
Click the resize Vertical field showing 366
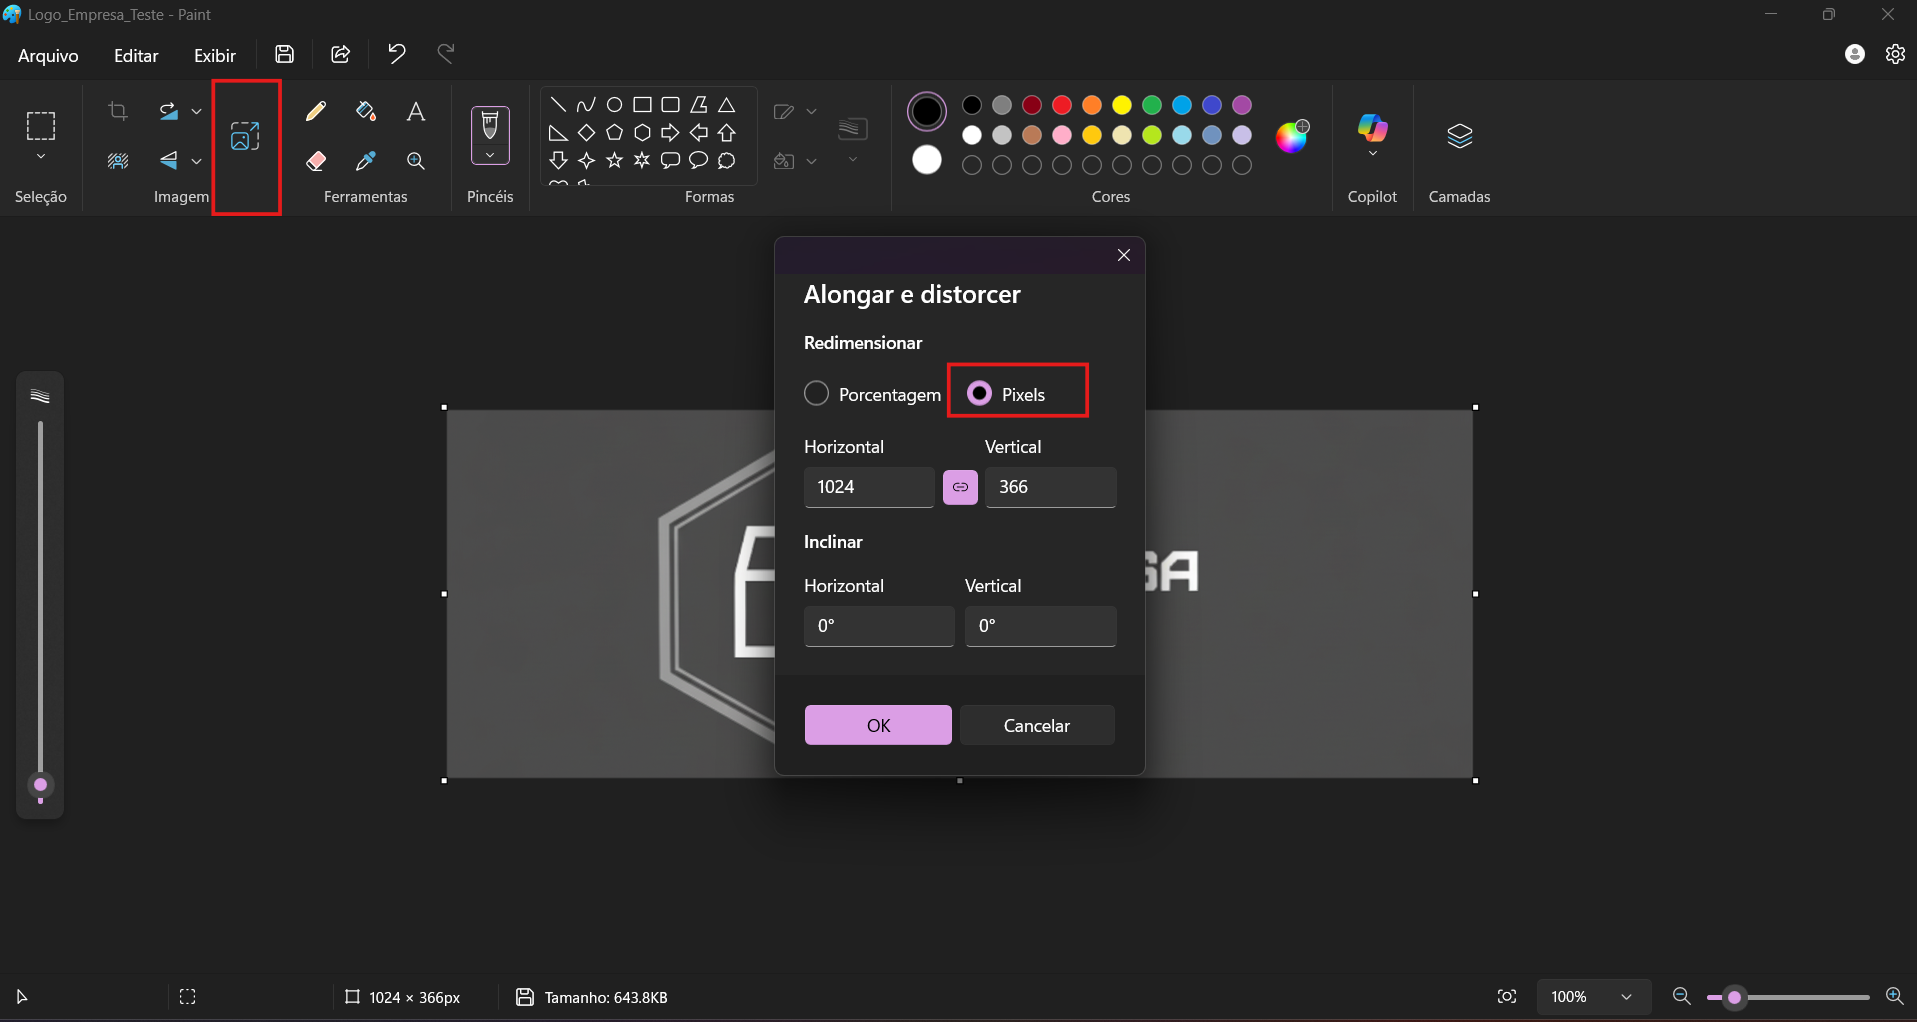pos(1051,487)
